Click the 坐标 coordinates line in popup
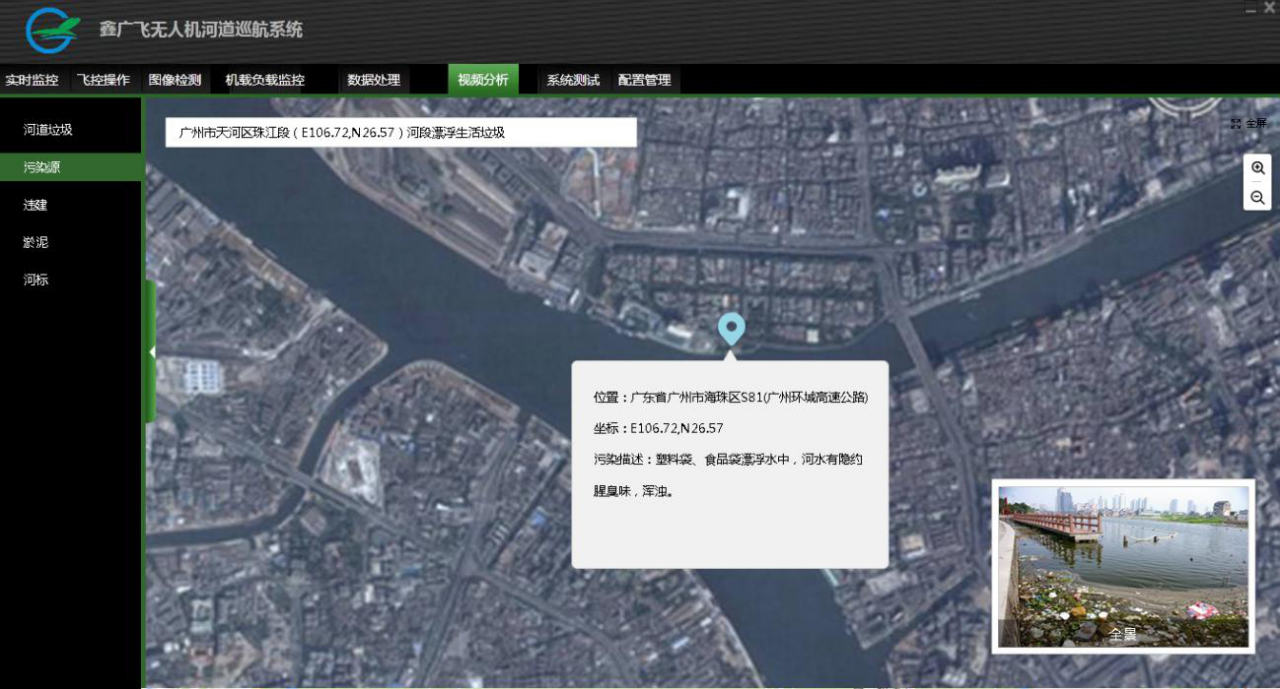1280x689 pixels. click(658, 428)
